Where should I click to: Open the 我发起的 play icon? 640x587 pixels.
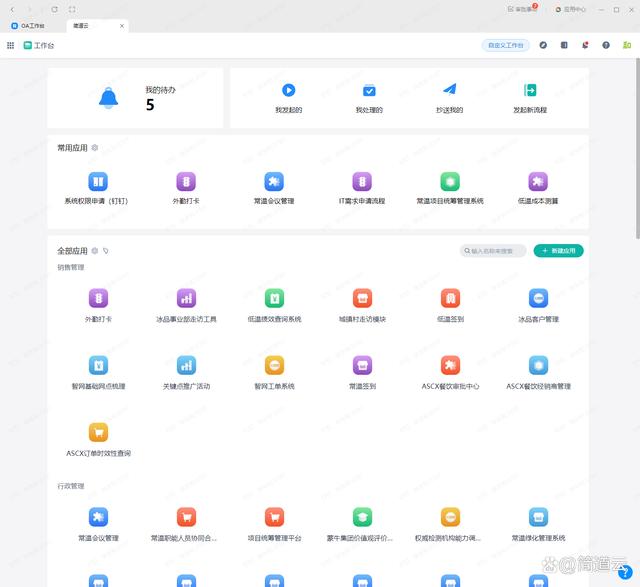click(288, 90)
